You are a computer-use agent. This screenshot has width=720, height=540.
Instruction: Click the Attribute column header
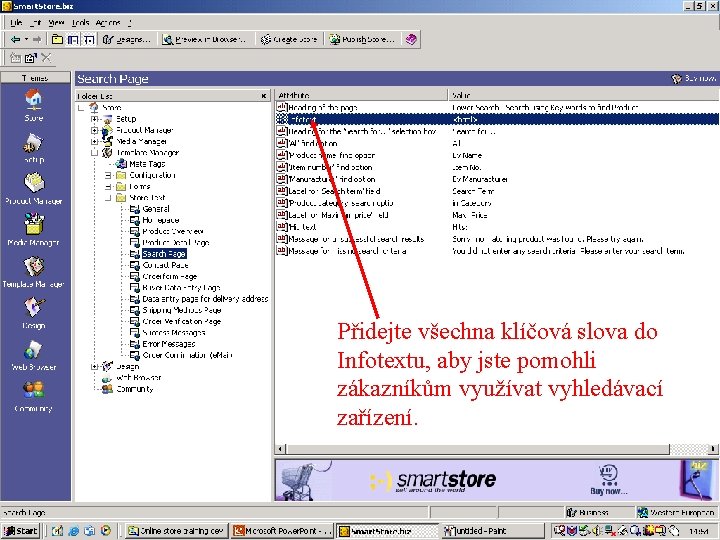click(x=361, y=95)
